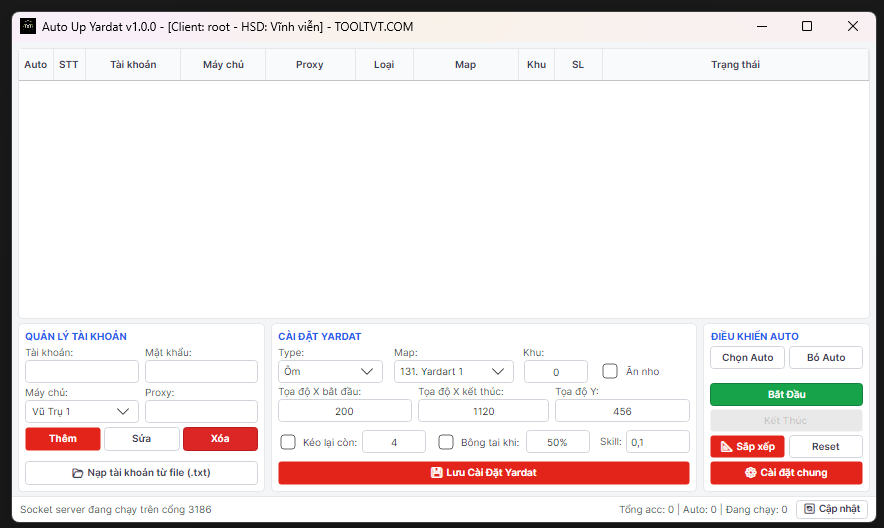Click the Sắp xếp arrange icon
The width and height of the screenshot is (884, 528).
pos(727,446)
